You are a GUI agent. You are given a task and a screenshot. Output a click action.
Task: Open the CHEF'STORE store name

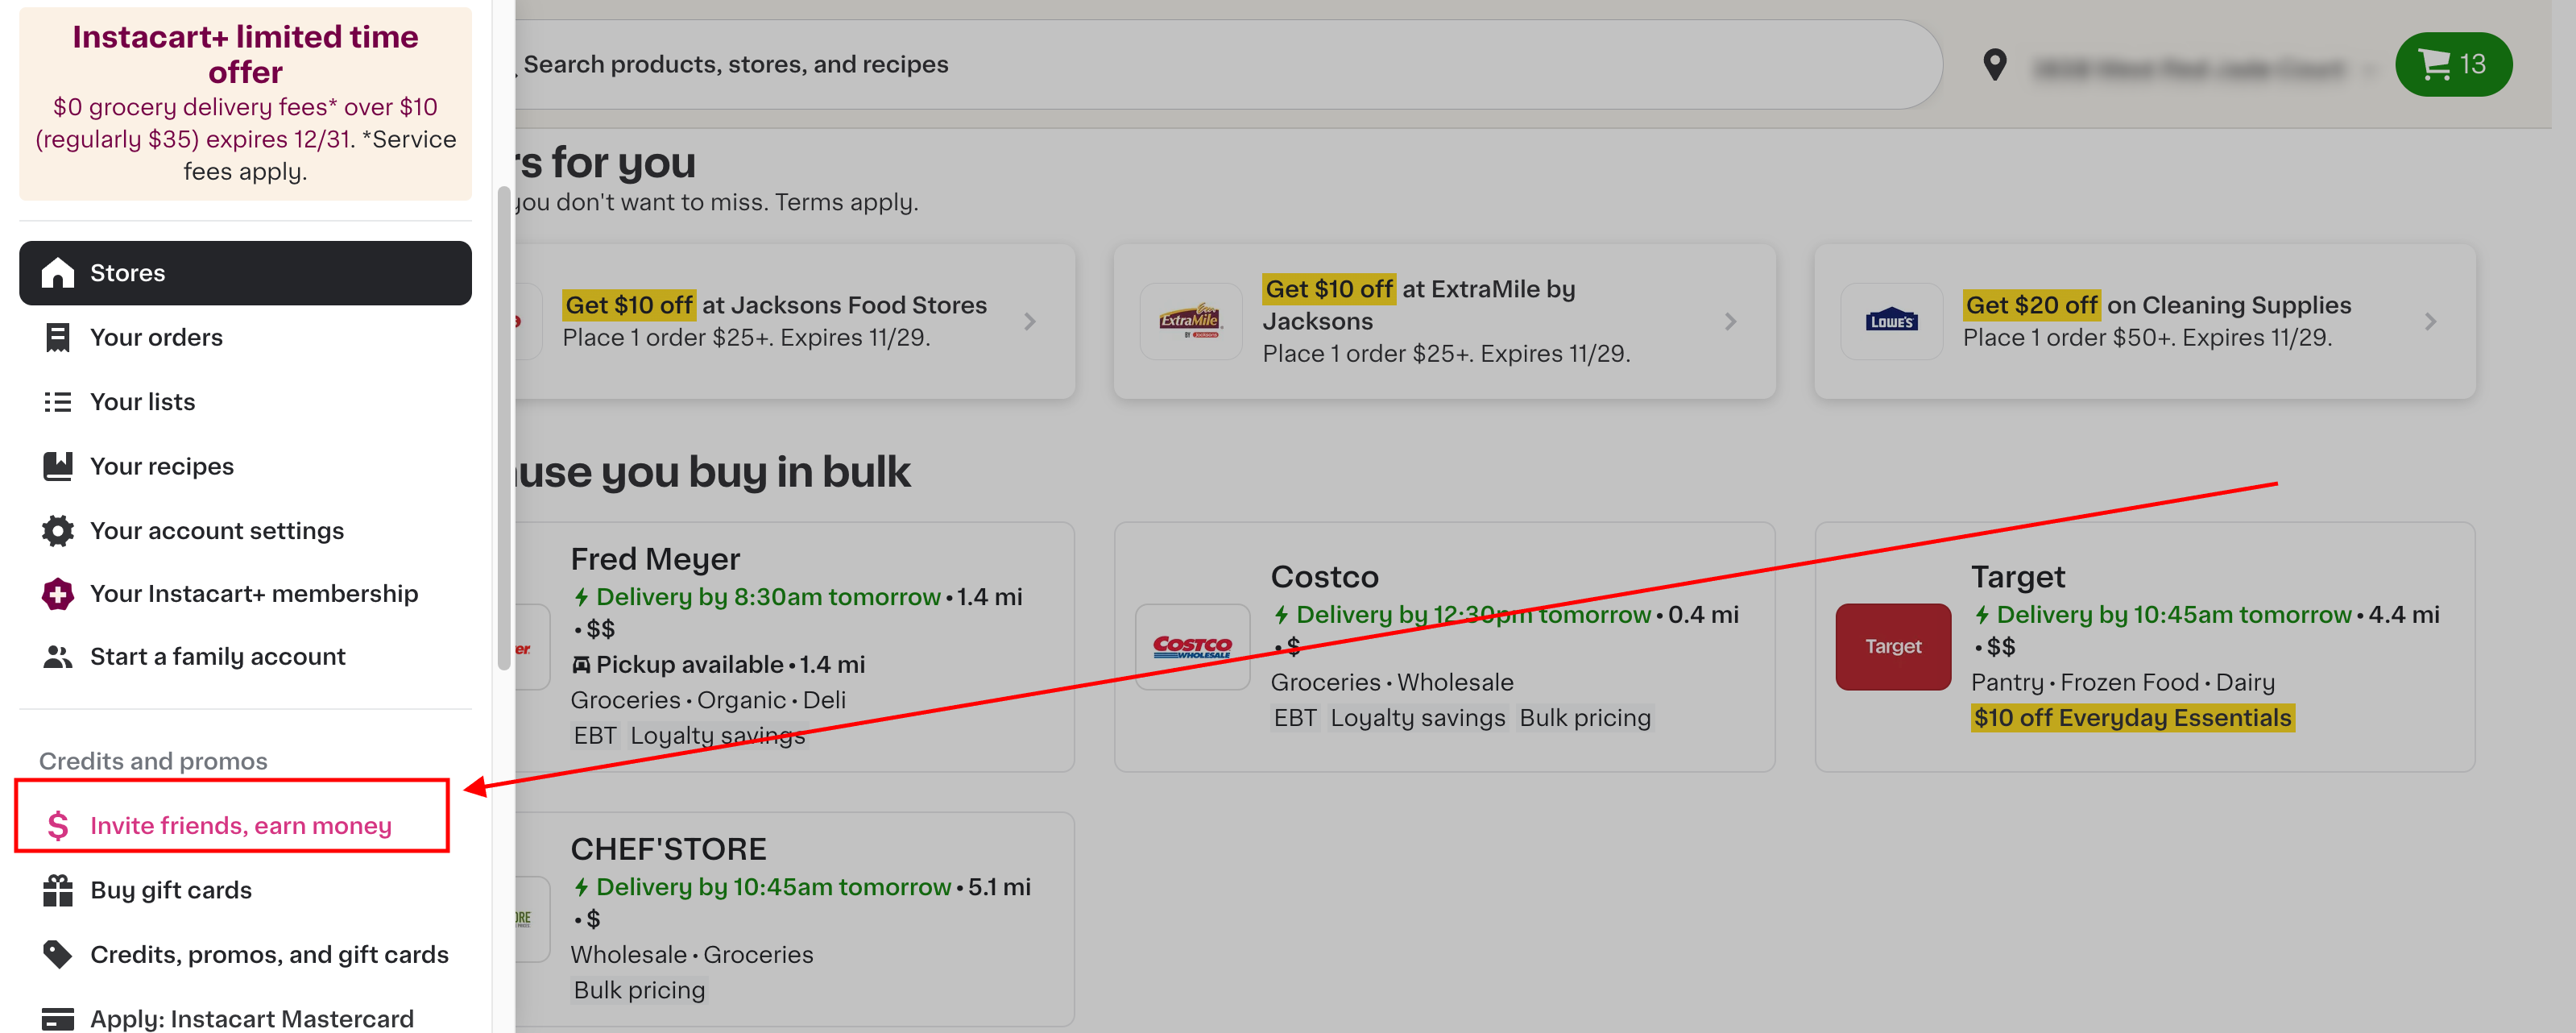pos(668,849)
